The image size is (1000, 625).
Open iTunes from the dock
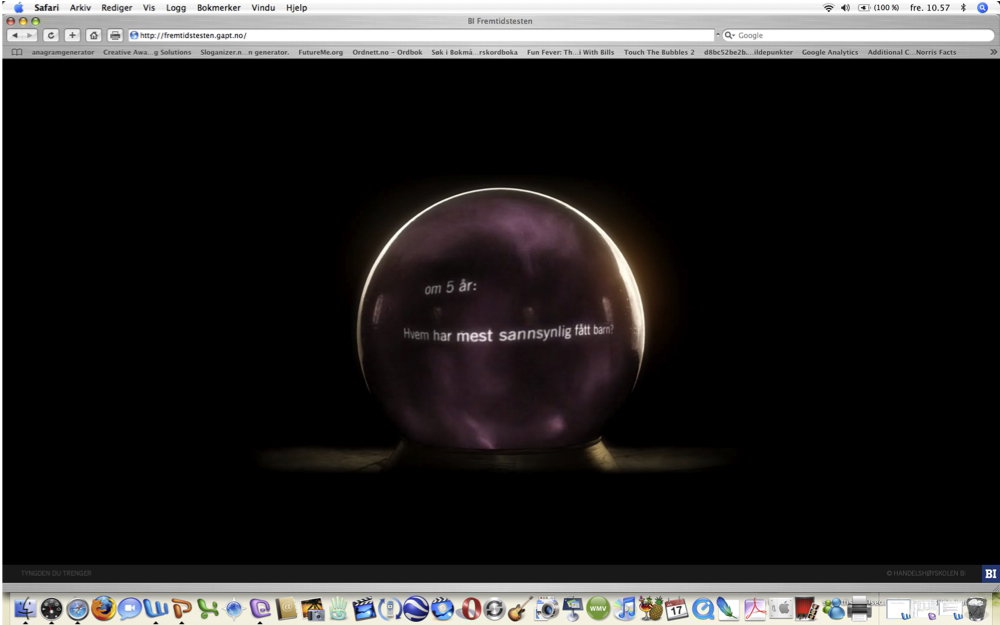(626, 609)
